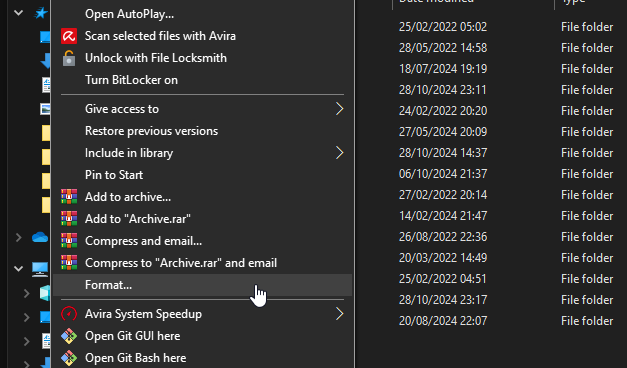Image resolution: width=627 pixels, height=368 pixels.
Task: Click the OneDrive cloud icon in the sidebar
Action: [x=40, y=238]
